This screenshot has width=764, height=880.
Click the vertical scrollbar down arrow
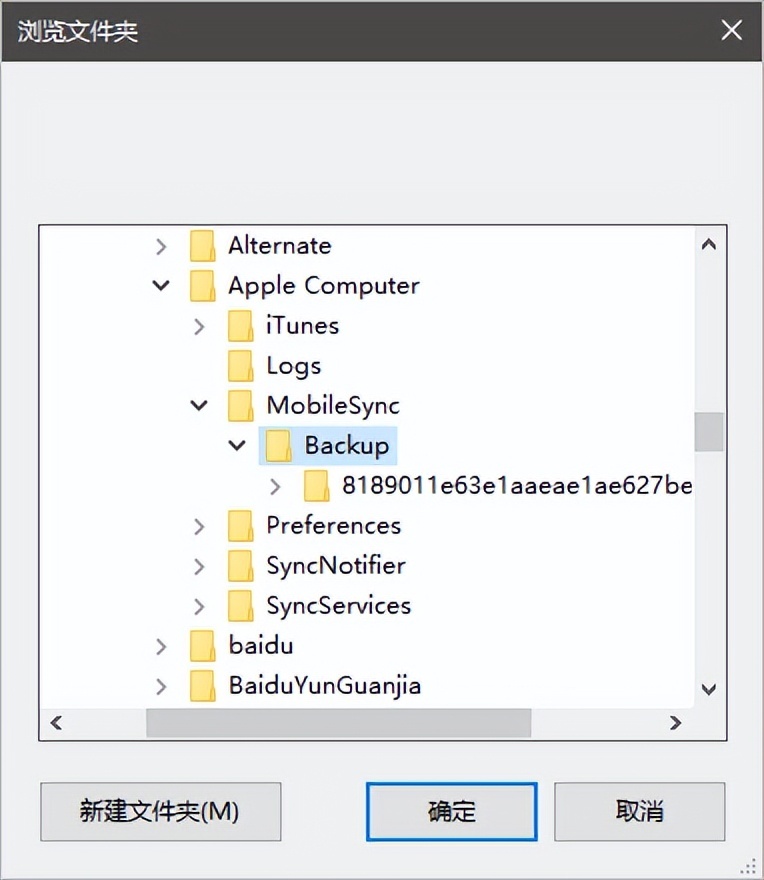(709, 688)
